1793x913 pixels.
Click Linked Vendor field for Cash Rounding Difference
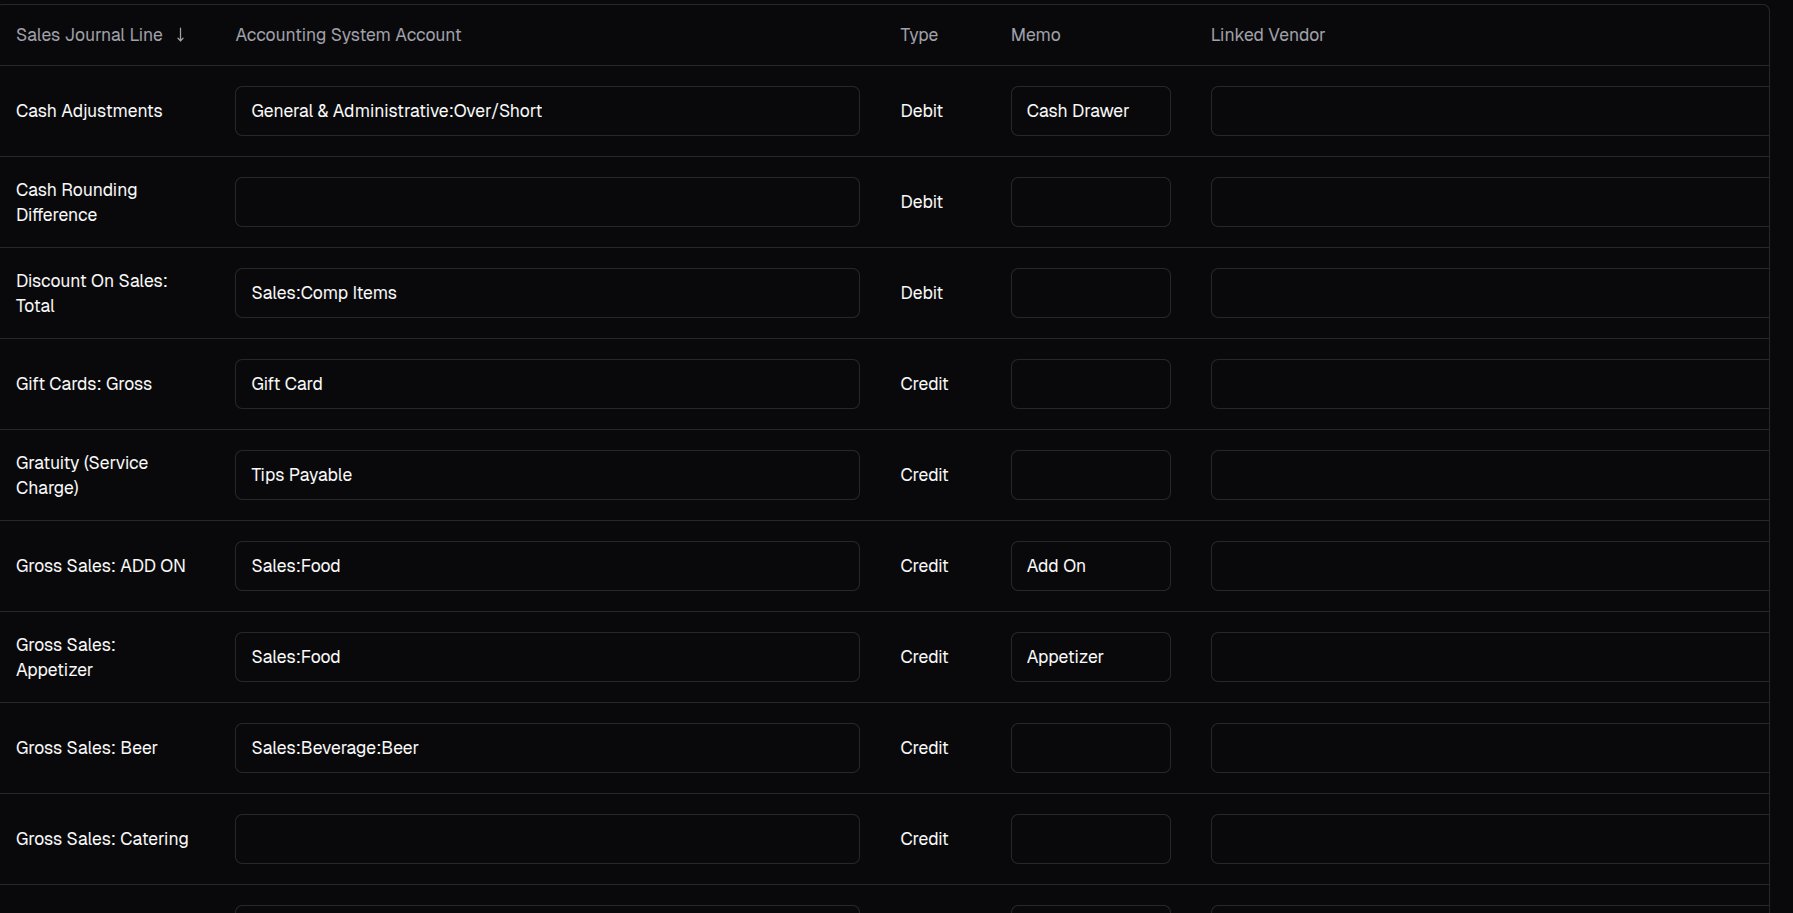(1490, 202)
